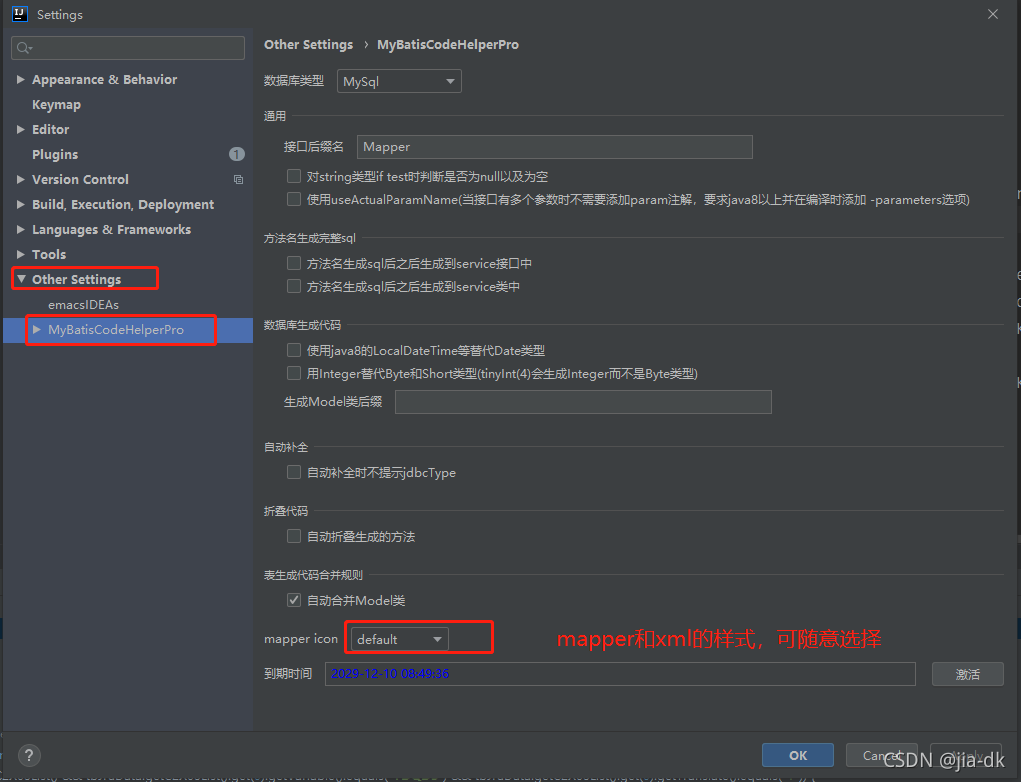Image resolution: width=1021 pixels, height=782 pixels.
Task: Expand Build, Execution, Deployment arrow
Action: pyautogui.click(x=20, y=204)
